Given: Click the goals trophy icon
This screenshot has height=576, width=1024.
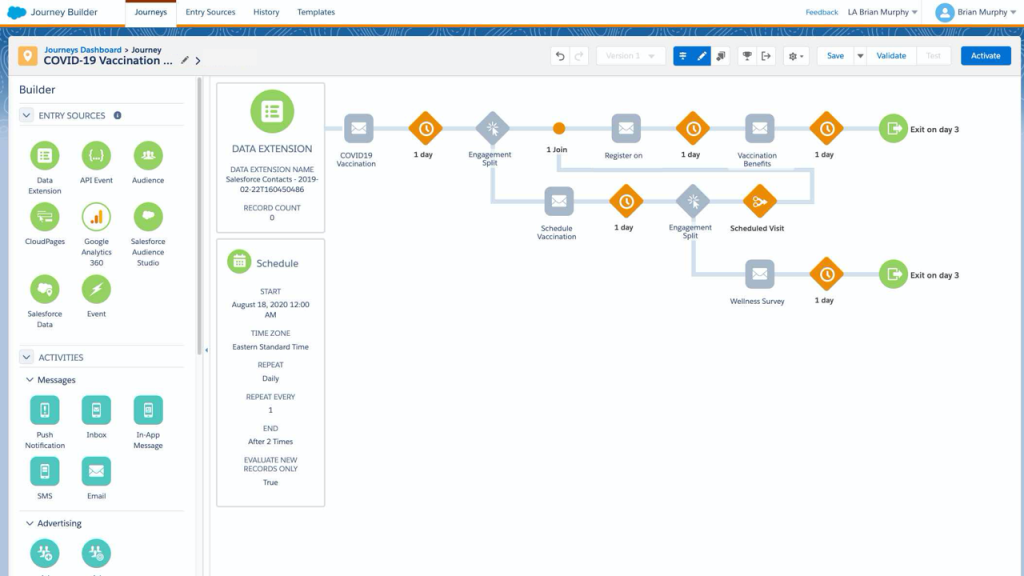Looking at the screenshot, I should click(746, 56).
